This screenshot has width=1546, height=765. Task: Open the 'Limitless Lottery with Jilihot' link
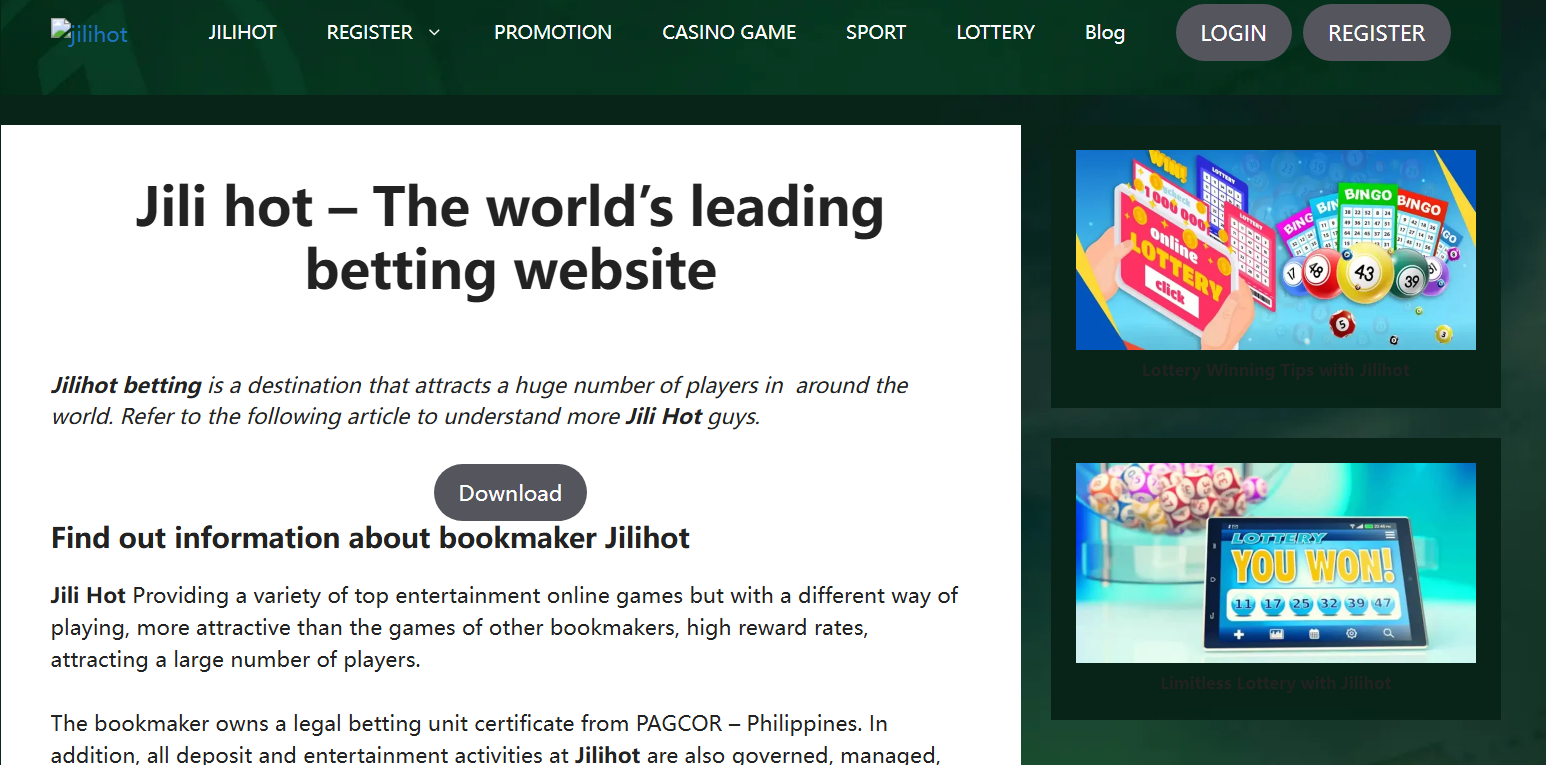click(1275, 684)
